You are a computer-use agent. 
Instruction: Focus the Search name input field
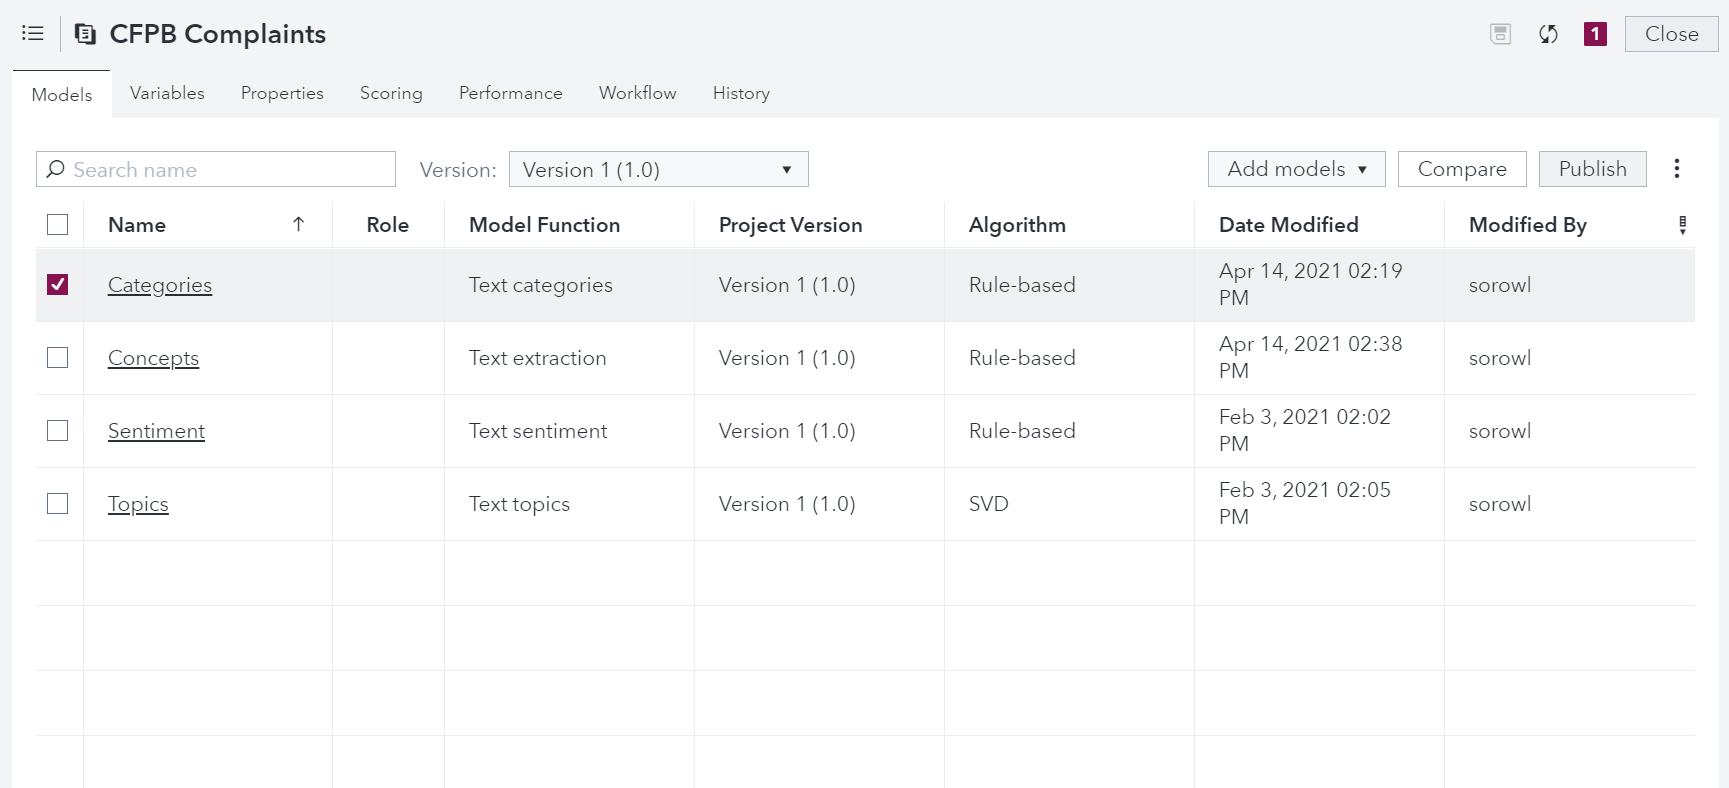tap(230, 170)
